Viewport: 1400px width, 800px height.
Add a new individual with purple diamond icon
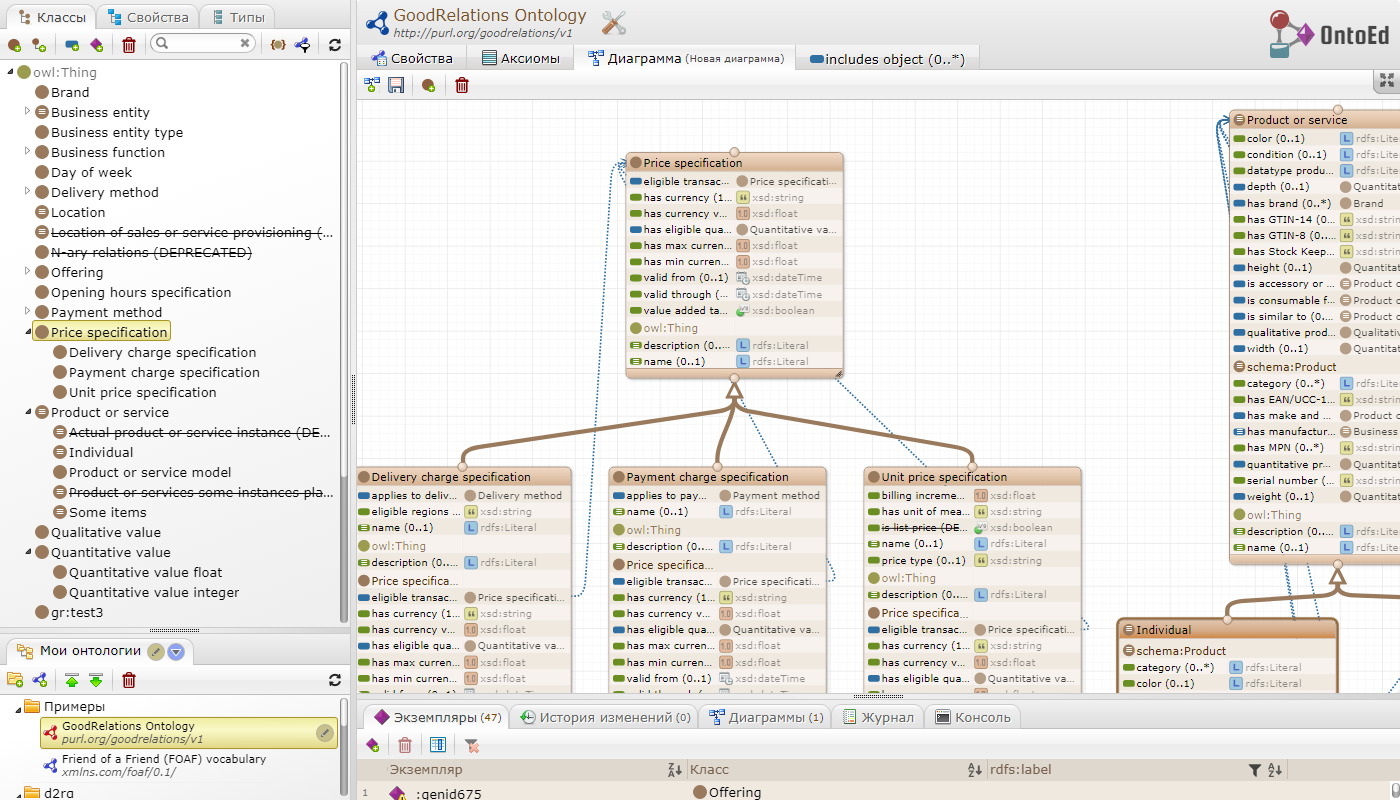tap(97, 45)
